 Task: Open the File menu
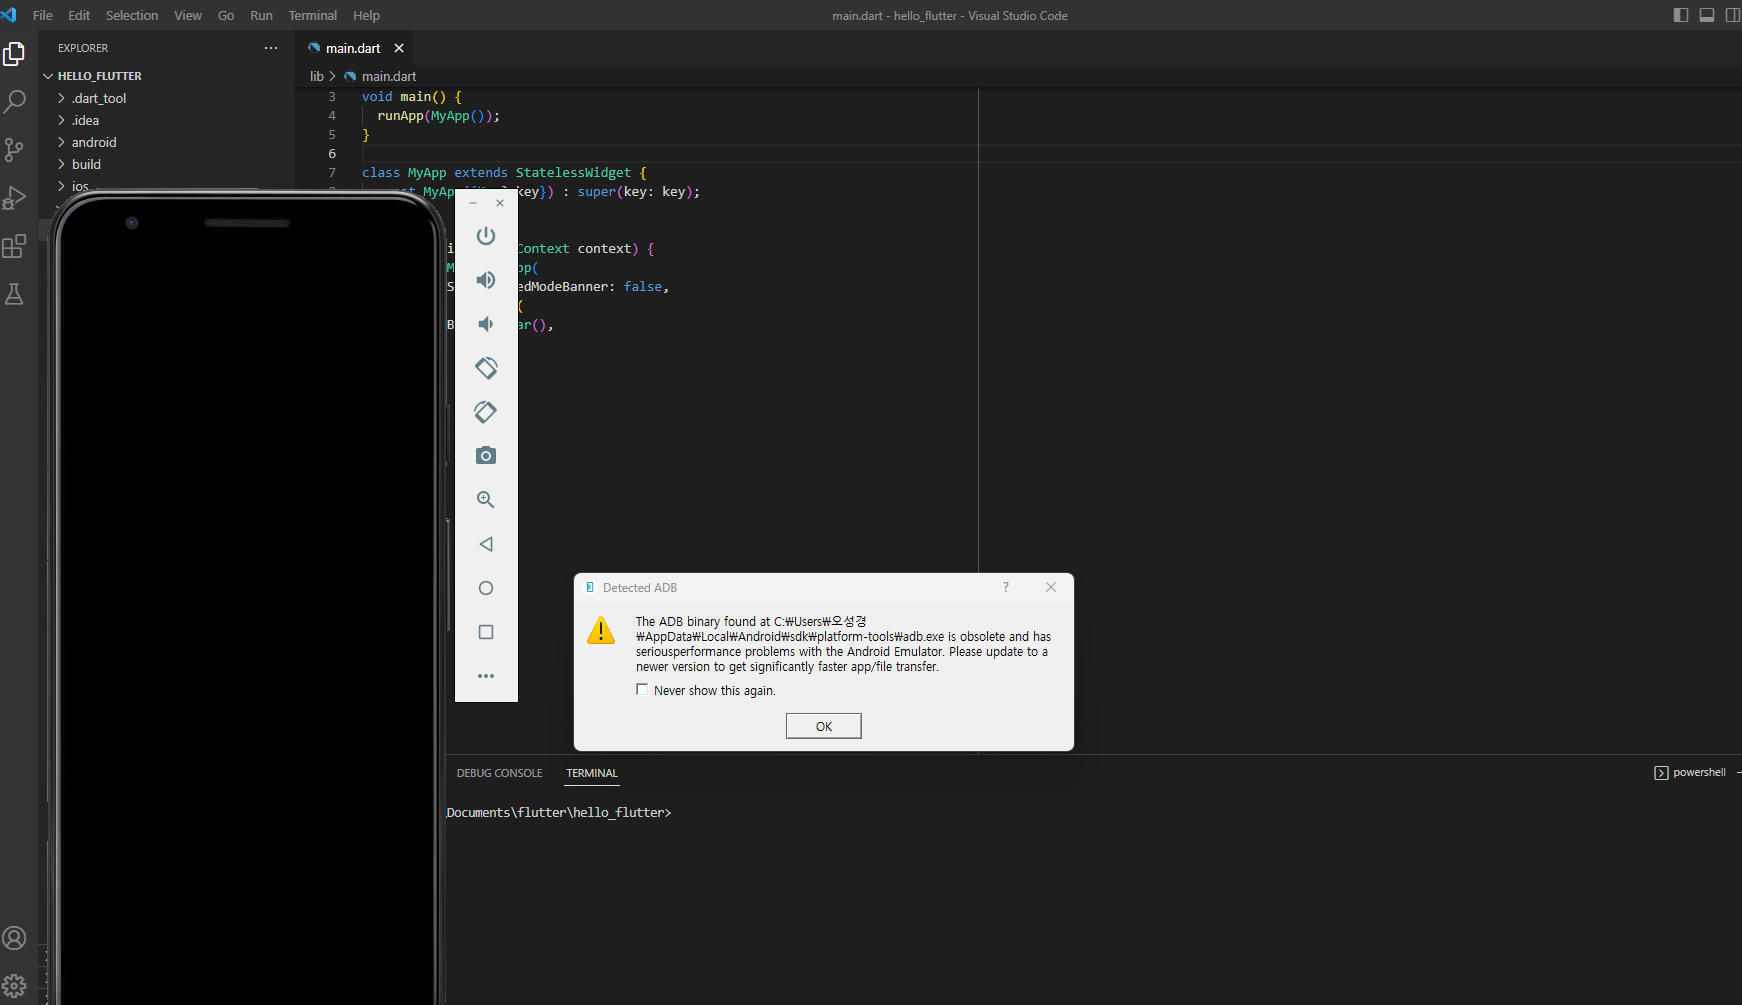(x=43, y=15)
